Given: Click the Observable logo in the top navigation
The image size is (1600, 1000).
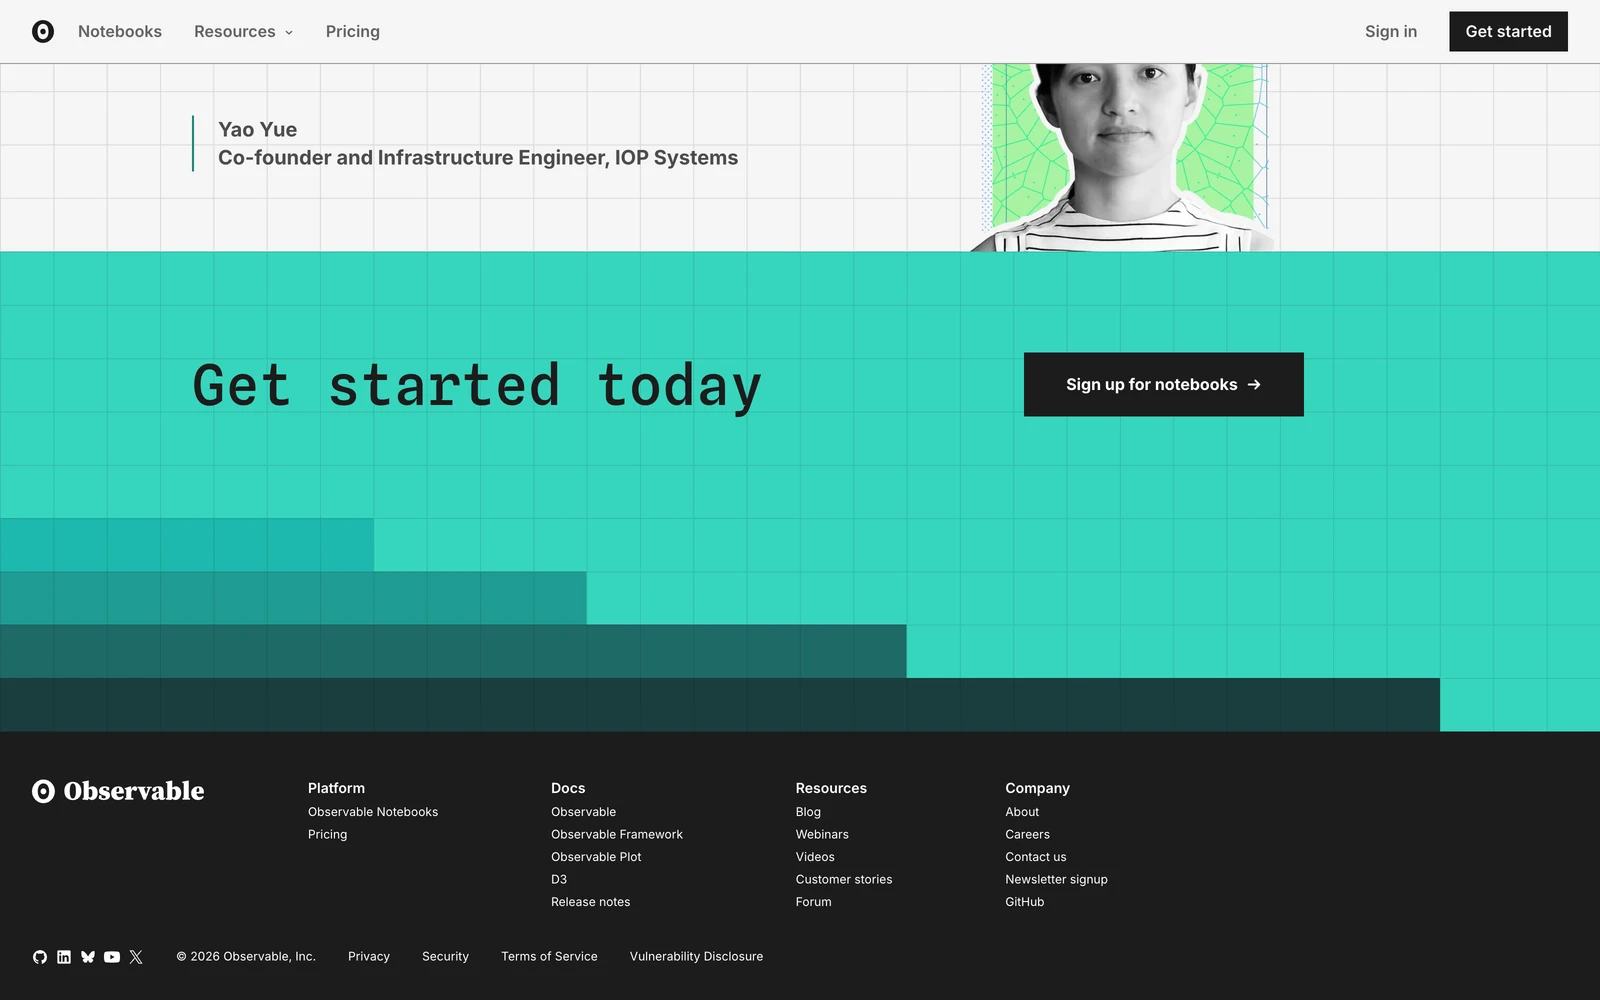Looking at the screenshot, I should (43, 32).
